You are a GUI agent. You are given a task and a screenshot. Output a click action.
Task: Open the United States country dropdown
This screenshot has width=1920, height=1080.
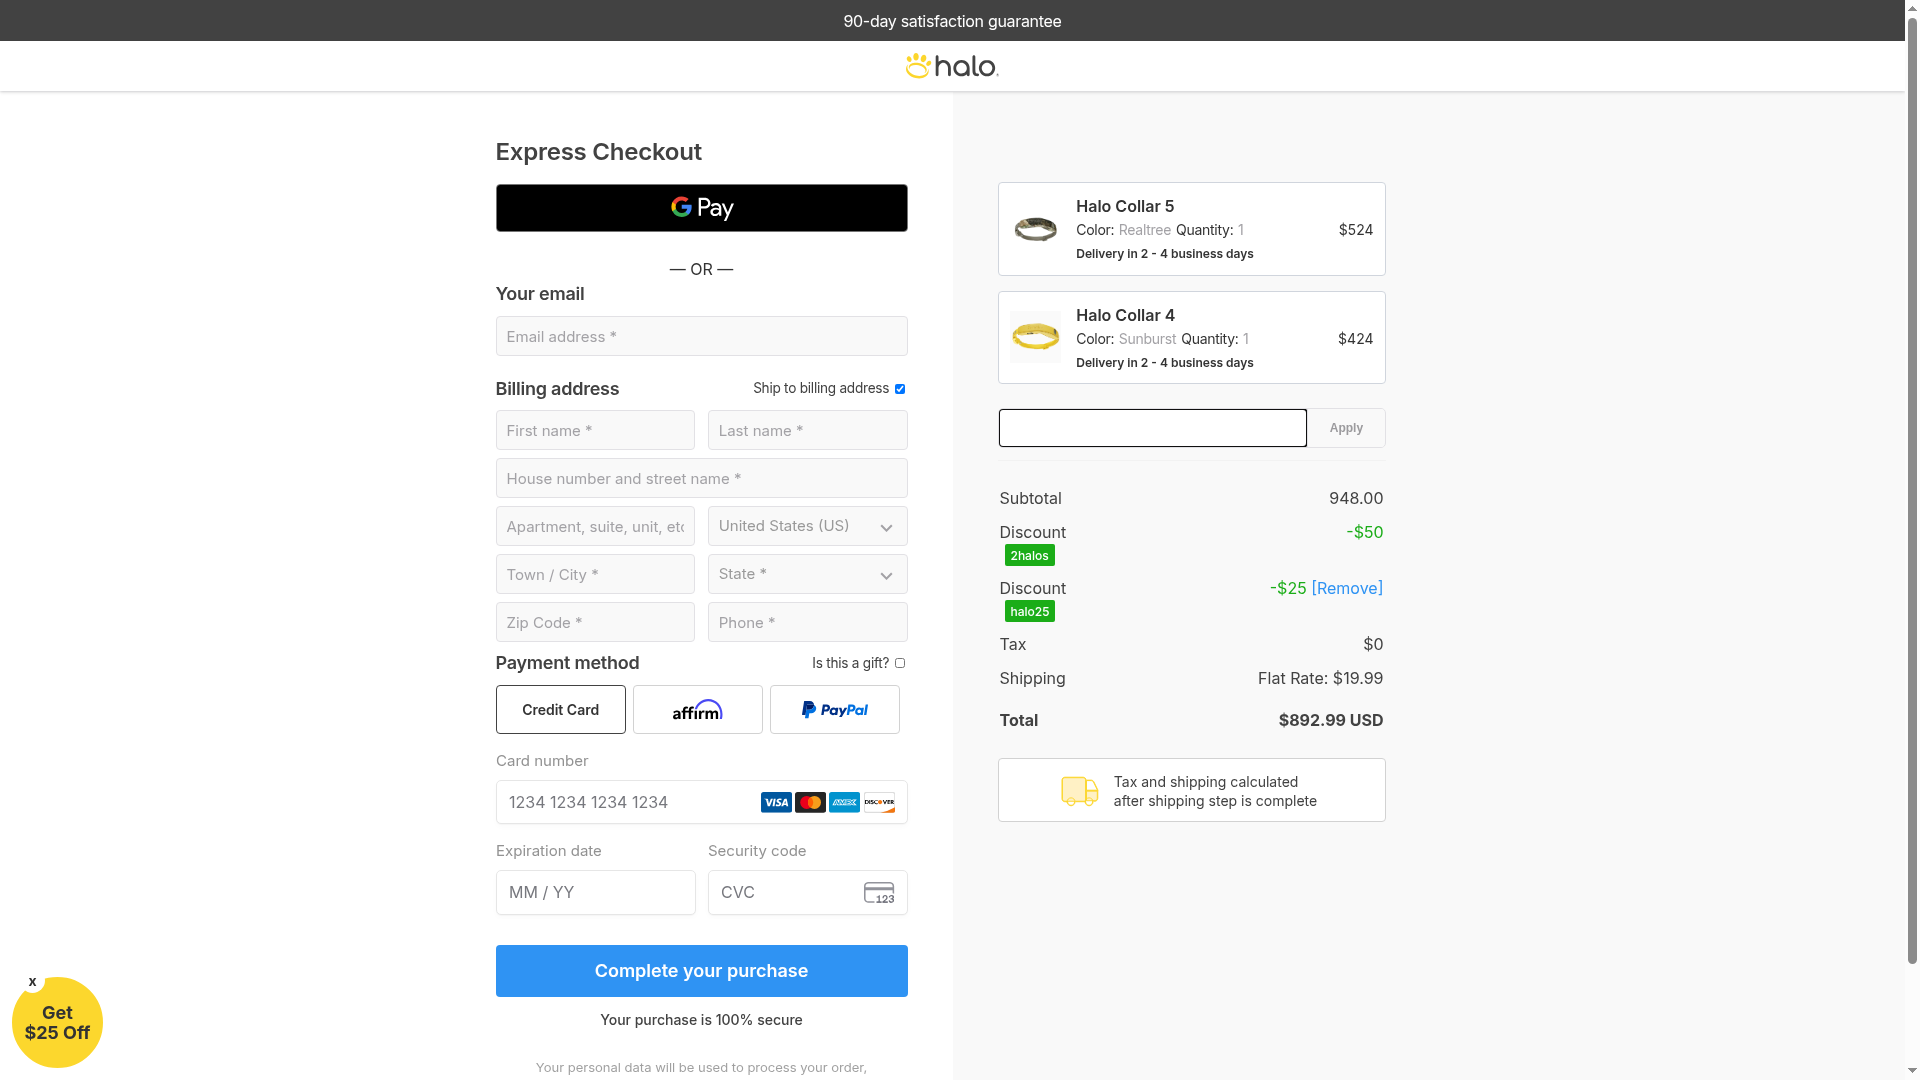pos(807,526)
